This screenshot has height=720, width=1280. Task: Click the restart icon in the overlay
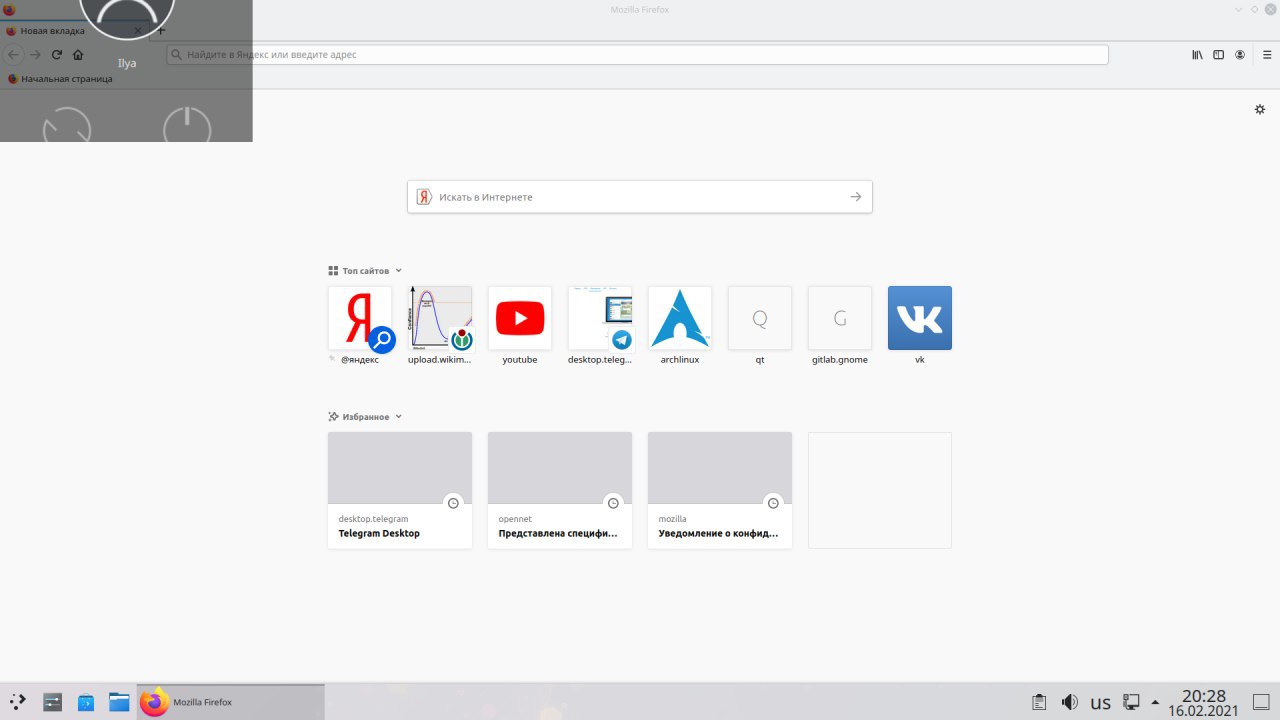(x=67, y=124)
